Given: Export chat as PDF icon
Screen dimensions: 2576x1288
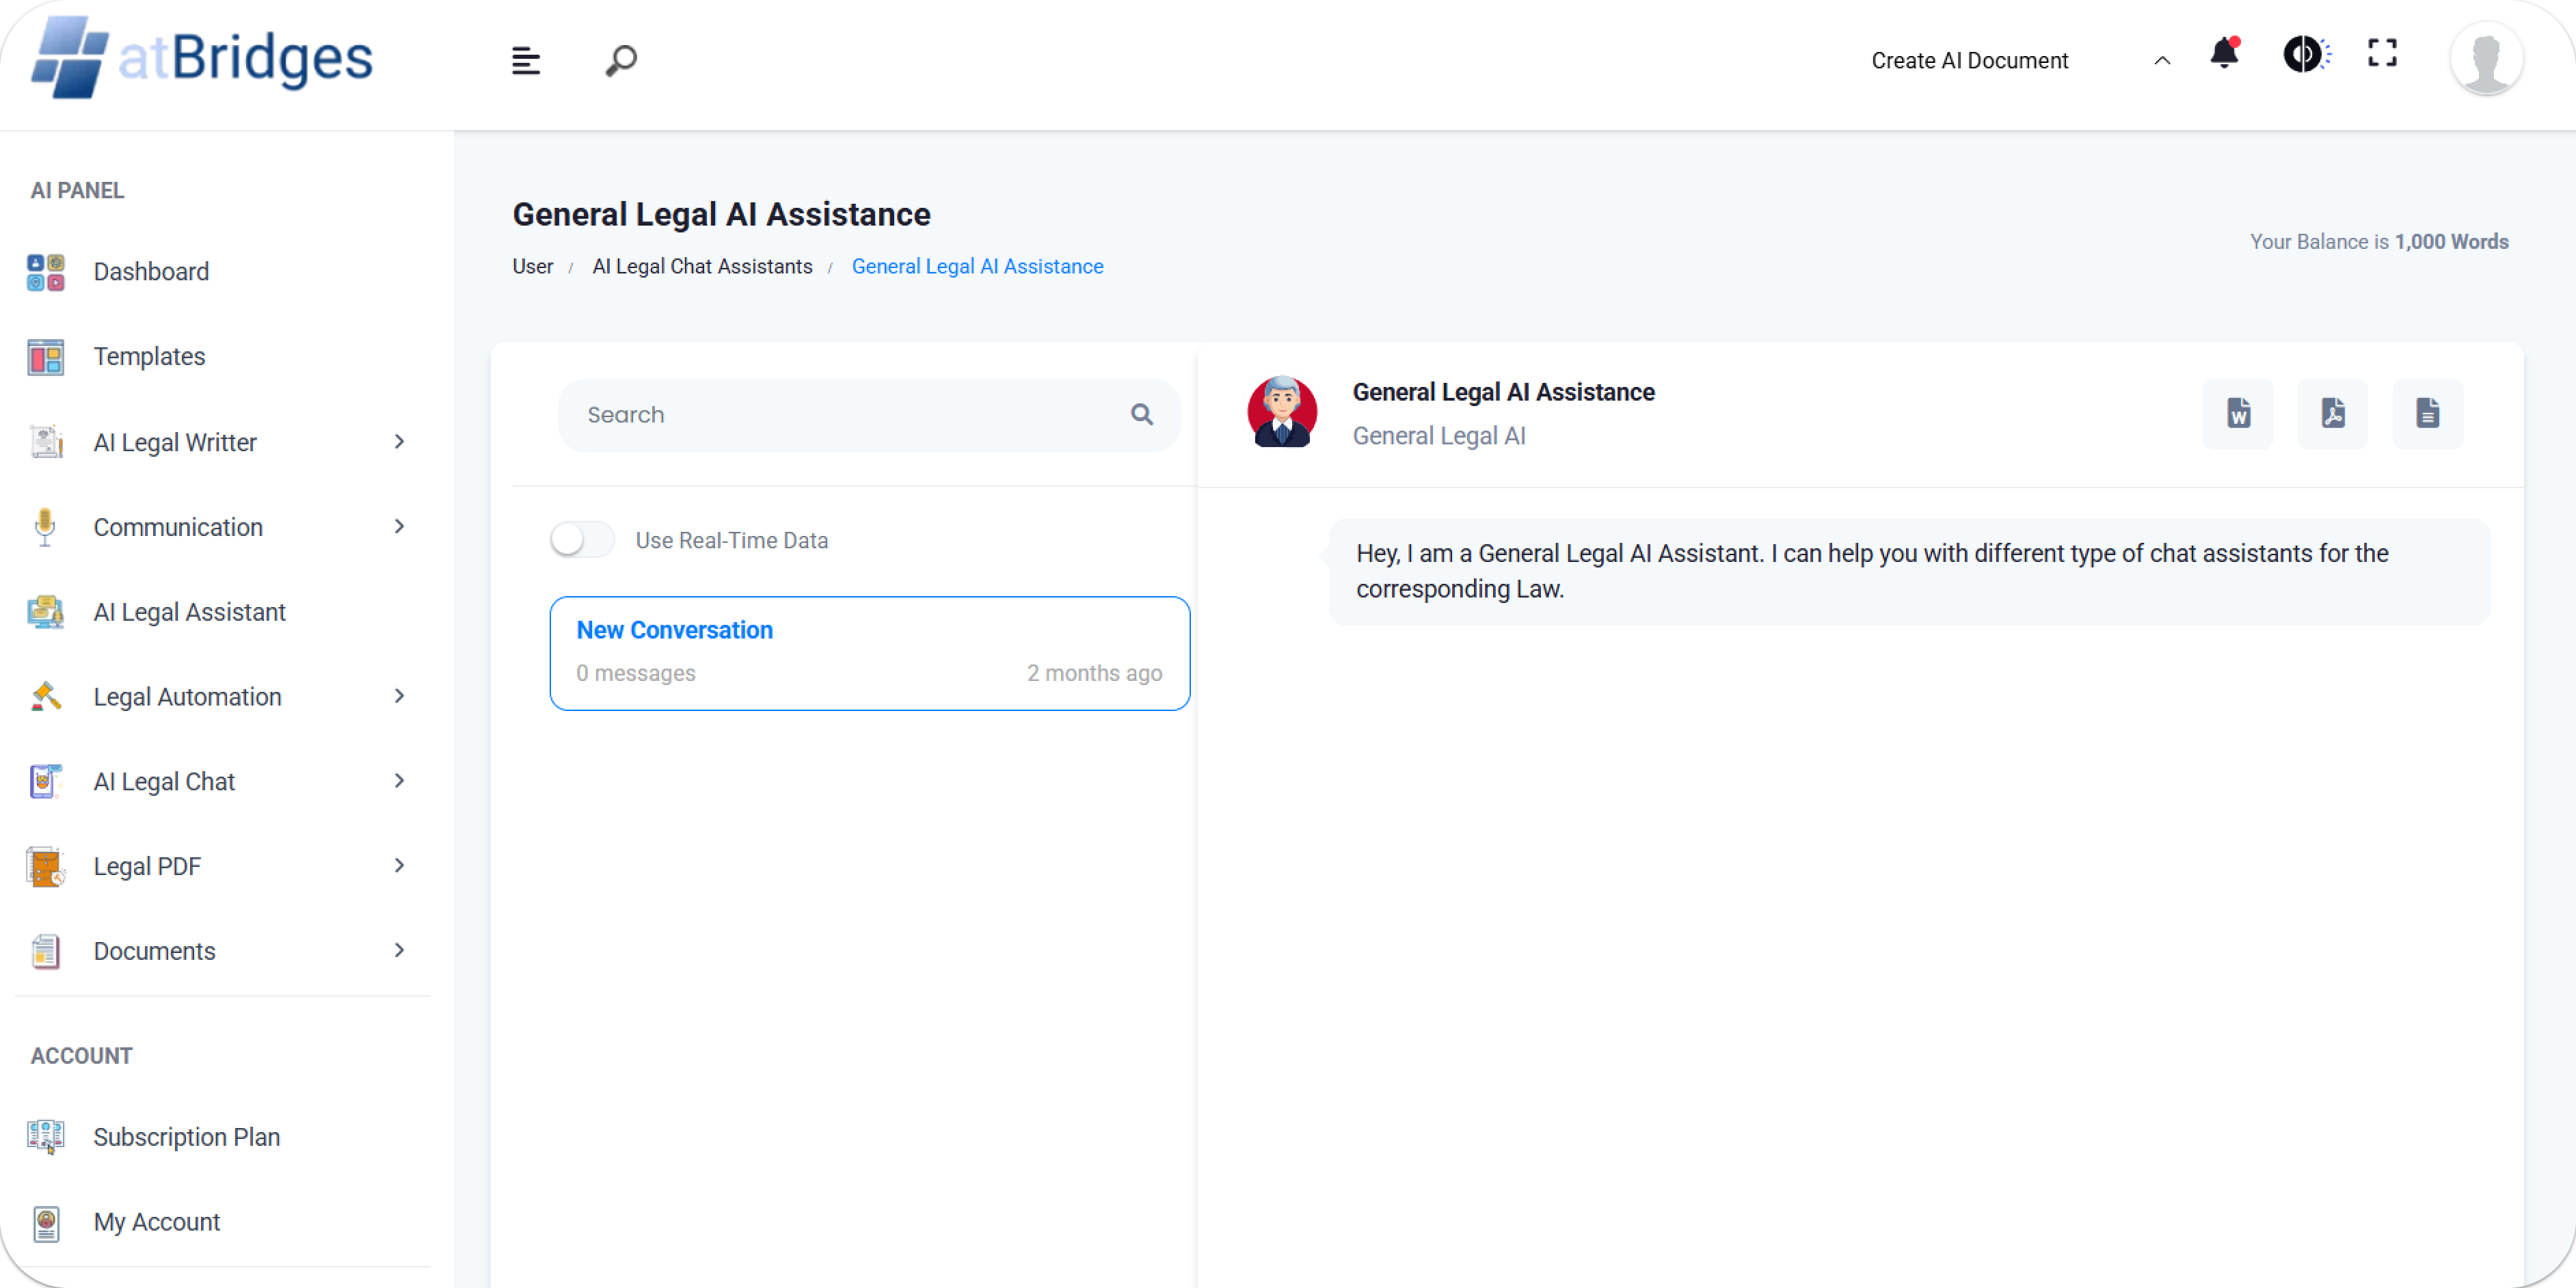Looking at the screenshot, I should (x=2332, y=413).
